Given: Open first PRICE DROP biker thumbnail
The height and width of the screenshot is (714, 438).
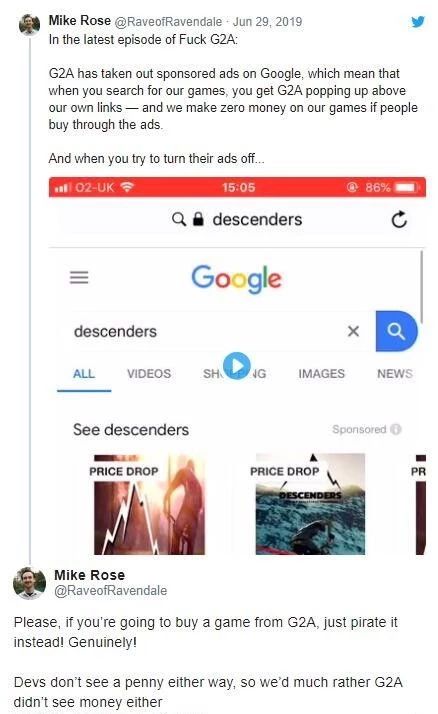Looking at the screenshot, I should (x=149, y=504).
